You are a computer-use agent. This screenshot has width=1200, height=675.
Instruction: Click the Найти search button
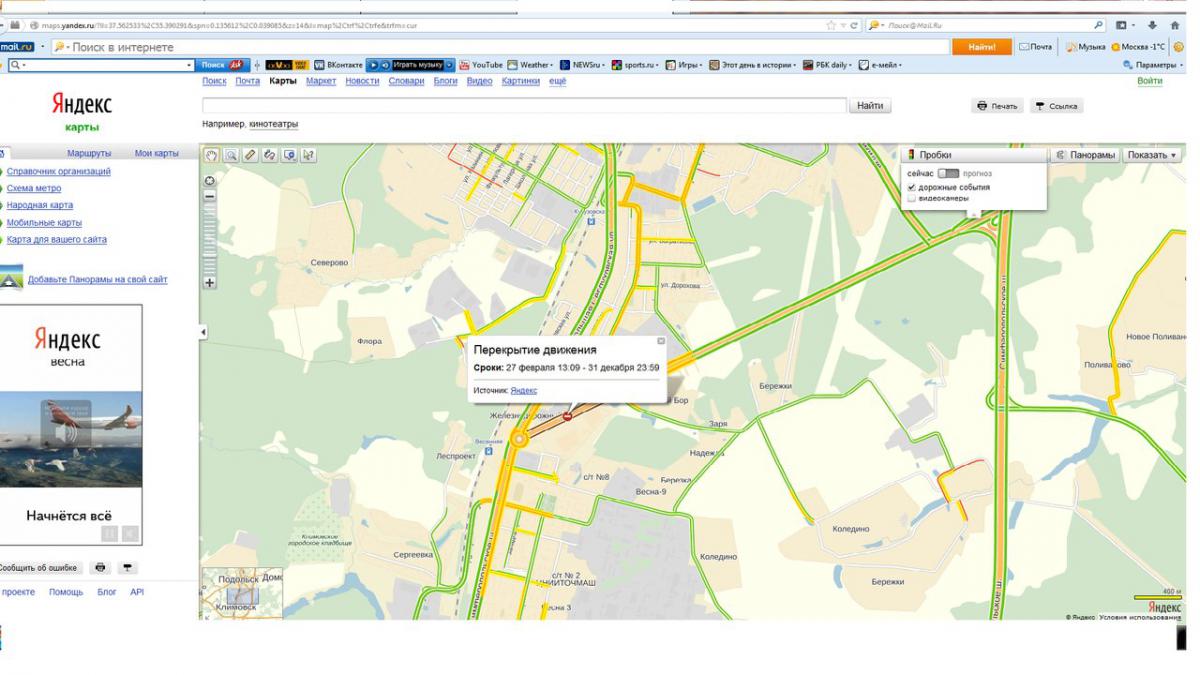click(870, 105)
